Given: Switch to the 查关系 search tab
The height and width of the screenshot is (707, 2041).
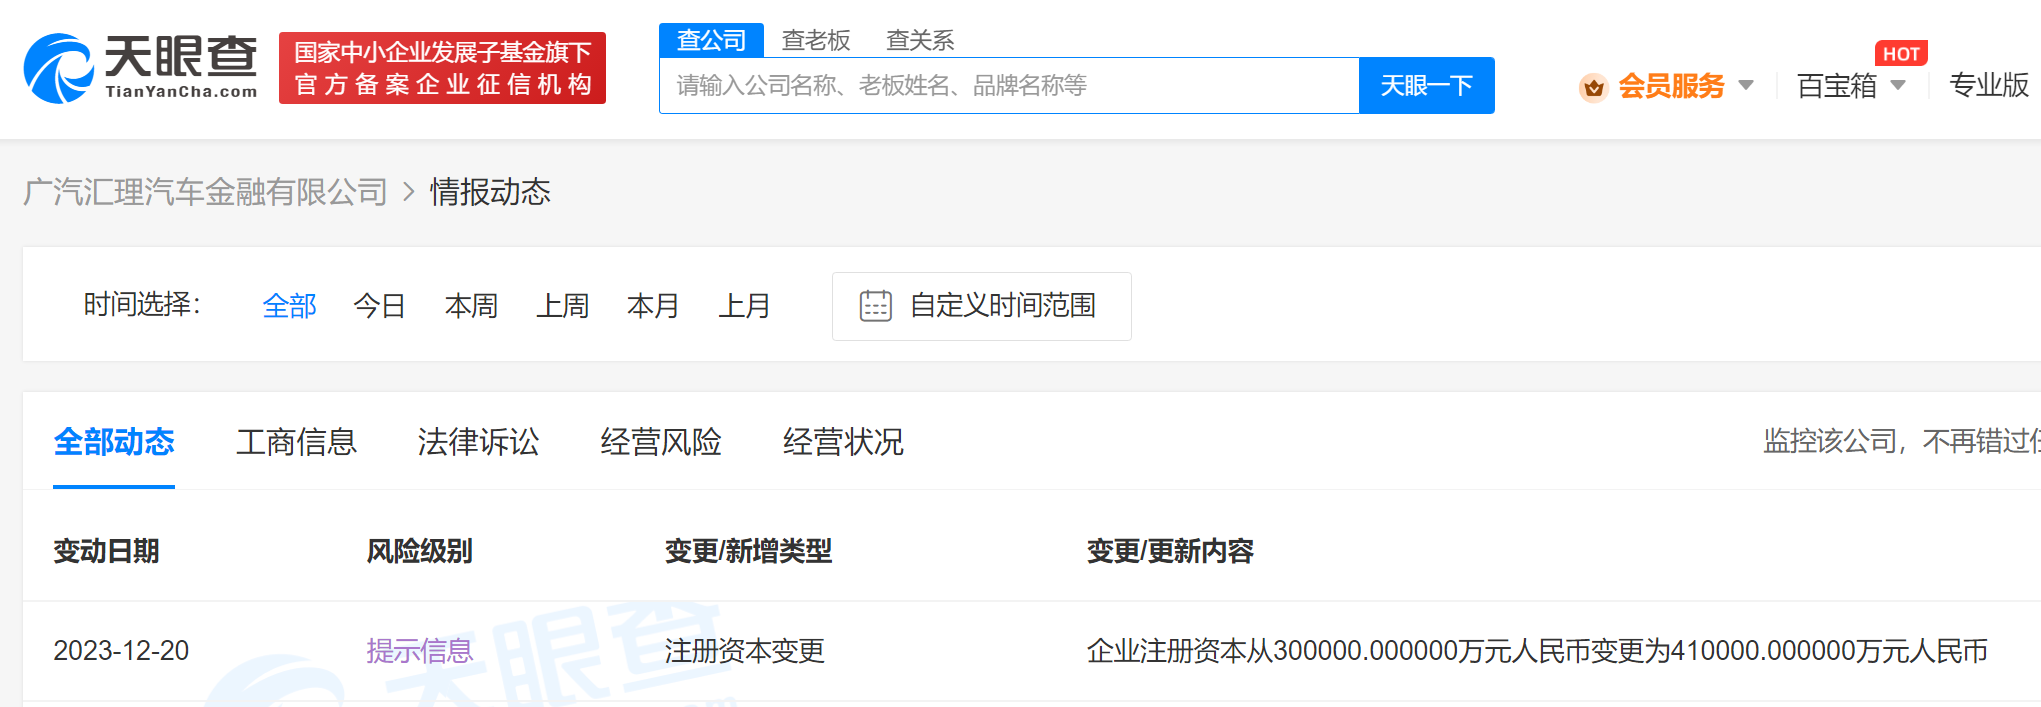Looking at the screenshot, I should (919, 40).
